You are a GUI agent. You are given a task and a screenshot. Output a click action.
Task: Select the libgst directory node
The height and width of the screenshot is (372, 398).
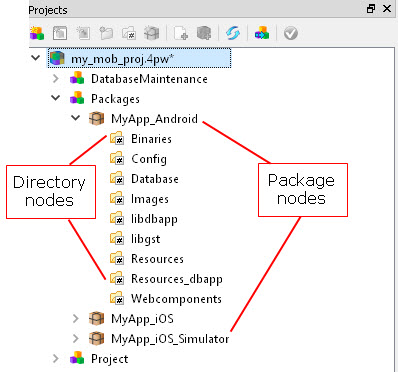146,239
